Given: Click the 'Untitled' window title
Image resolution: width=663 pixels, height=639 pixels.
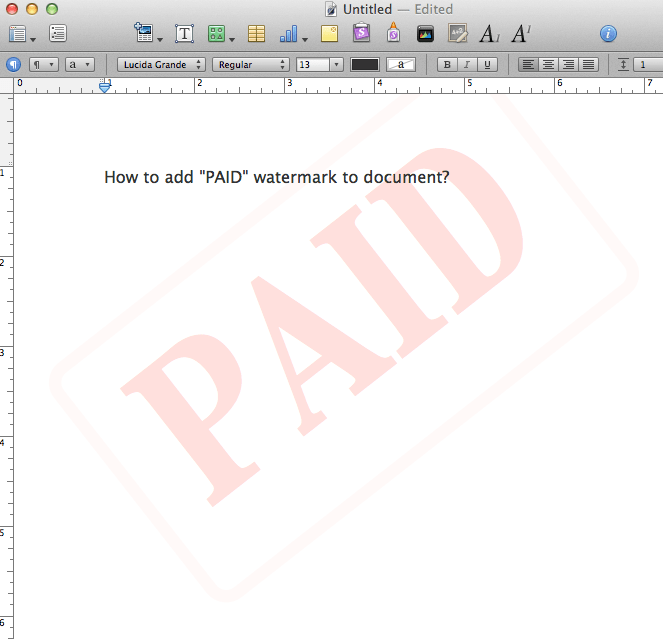Looking at the screenshot, I should coord(367,9).
